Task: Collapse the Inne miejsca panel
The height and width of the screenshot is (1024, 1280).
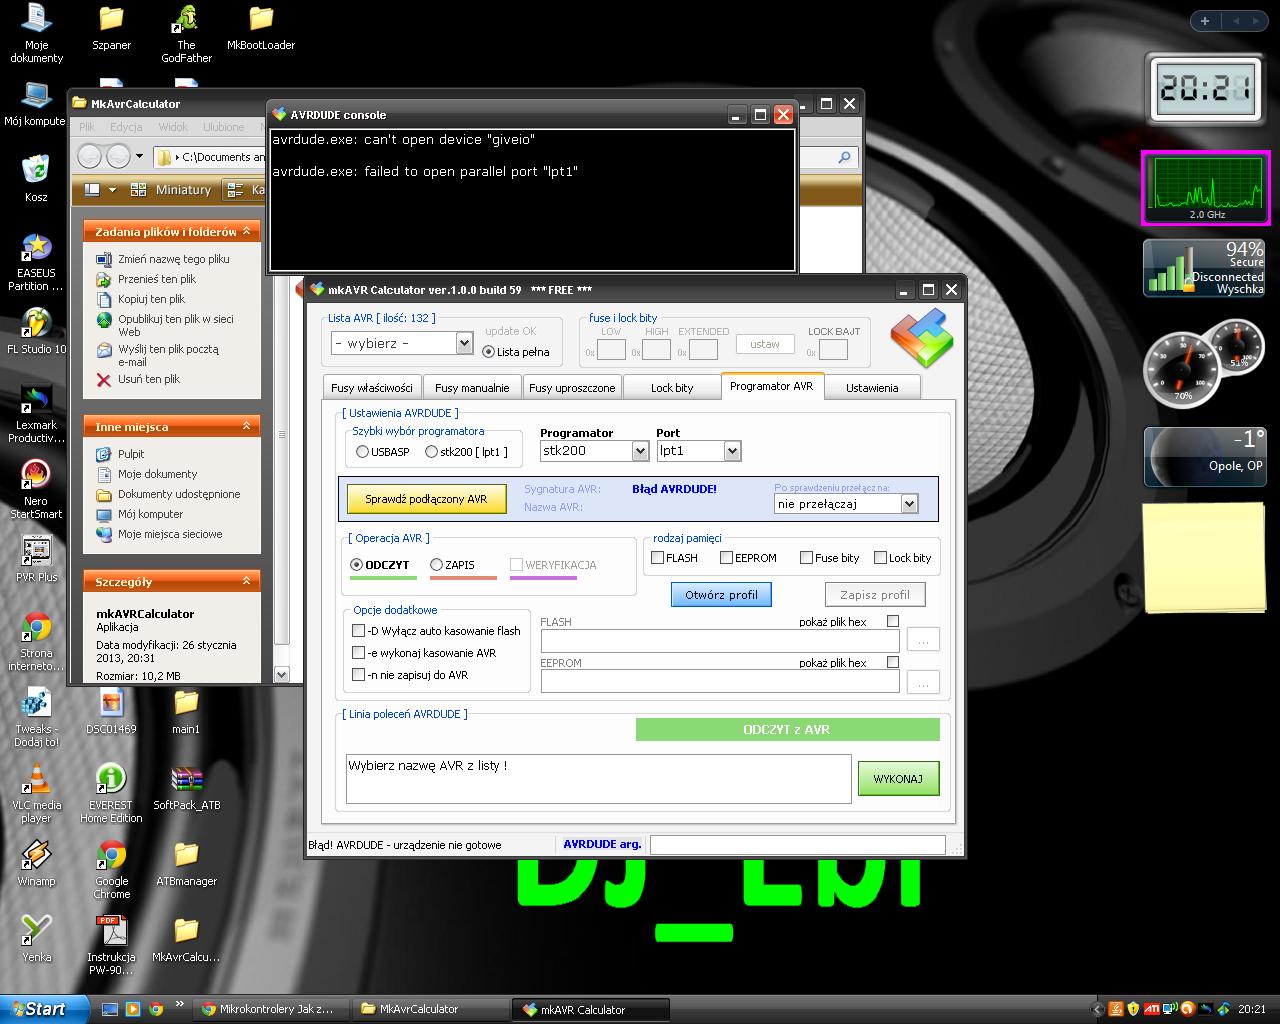Action: pyautogui.click(x=246, y=426)
